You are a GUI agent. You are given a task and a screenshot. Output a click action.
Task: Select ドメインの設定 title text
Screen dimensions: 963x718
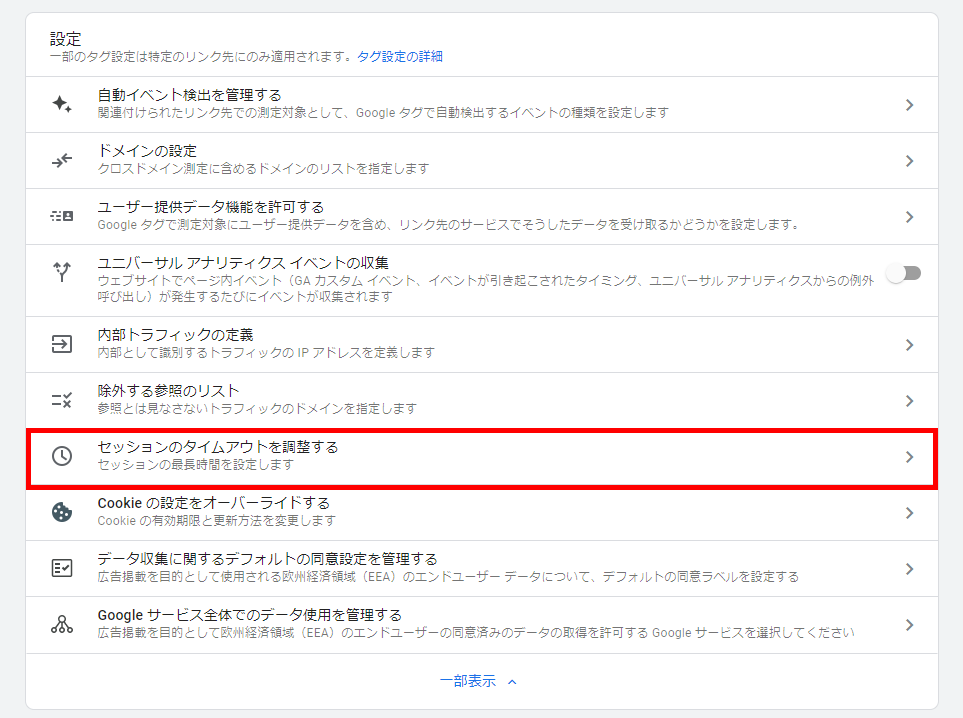point(147,151)
